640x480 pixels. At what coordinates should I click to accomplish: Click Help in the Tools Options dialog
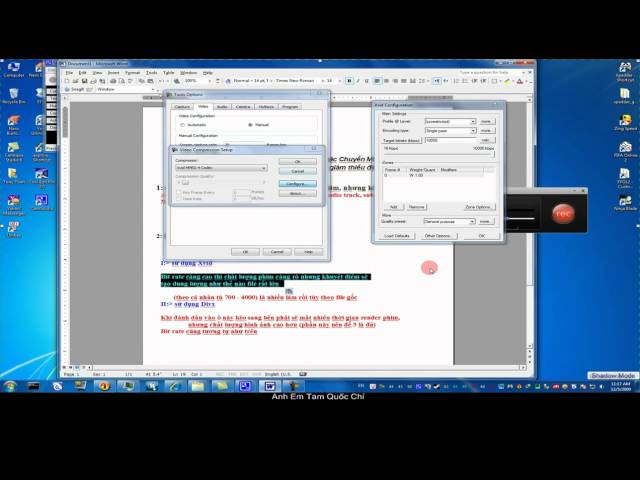click(308, 252)
